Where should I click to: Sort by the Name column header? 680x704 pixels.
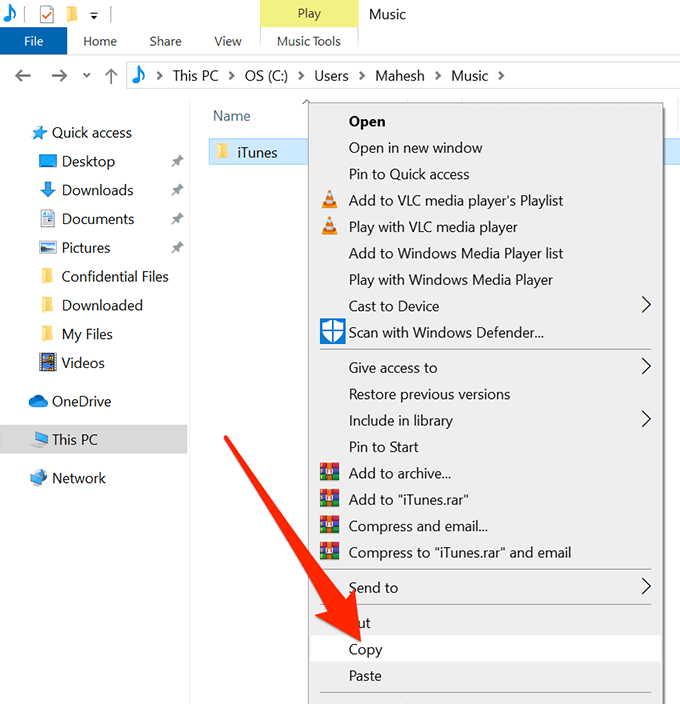point(232,116)
